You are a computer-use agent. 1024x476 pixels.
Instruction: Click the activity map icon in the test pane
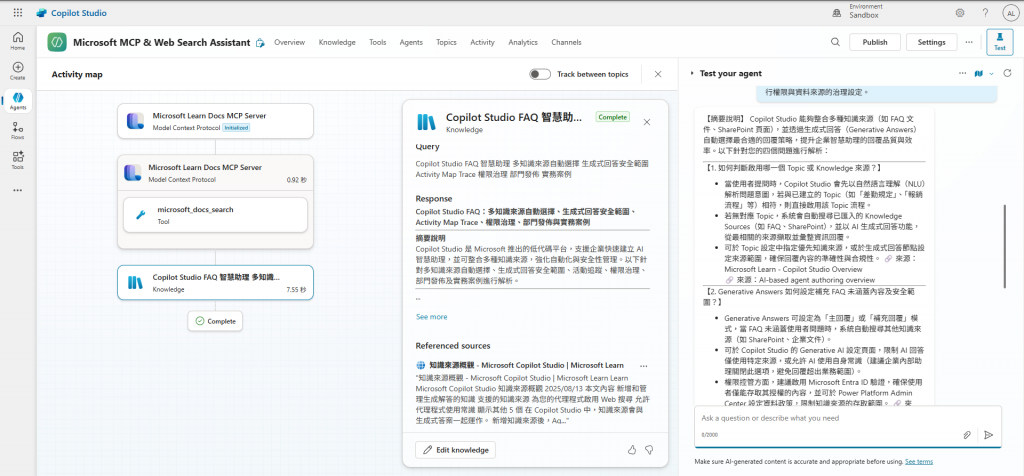pos(978,73)
